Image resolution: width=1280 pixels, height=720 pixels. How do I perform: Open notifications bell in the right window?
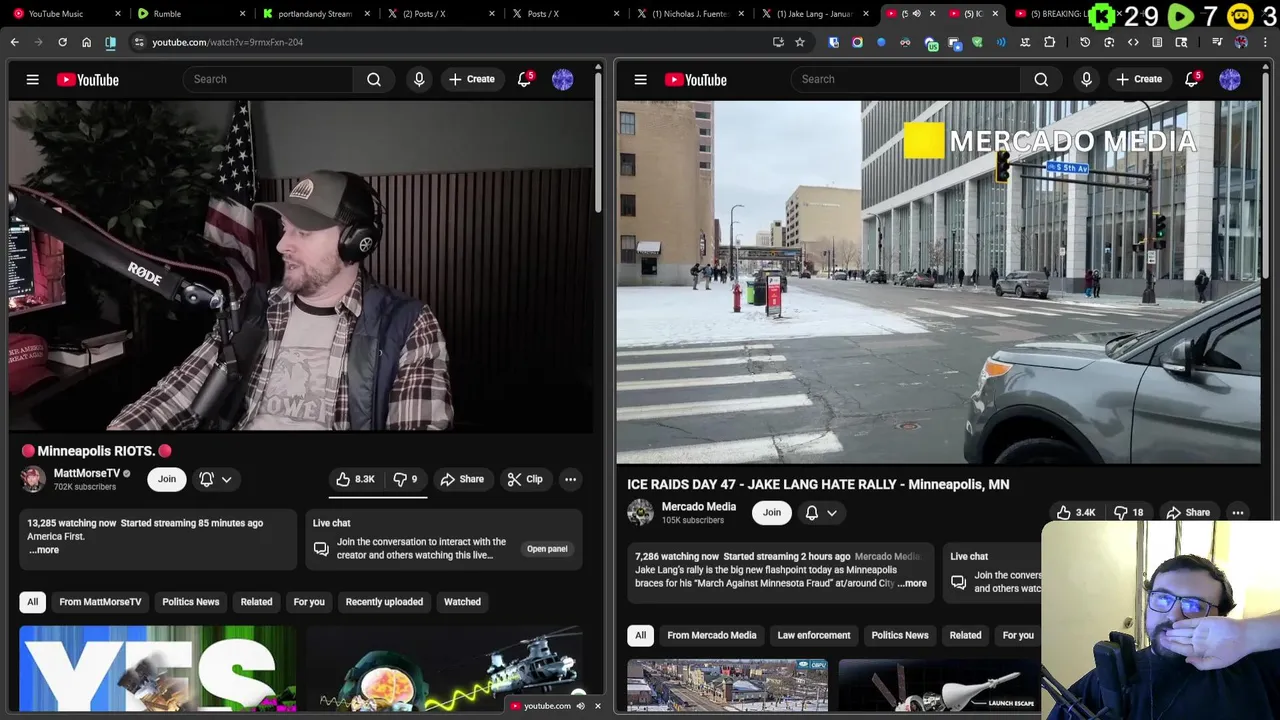coord(1192,79)
